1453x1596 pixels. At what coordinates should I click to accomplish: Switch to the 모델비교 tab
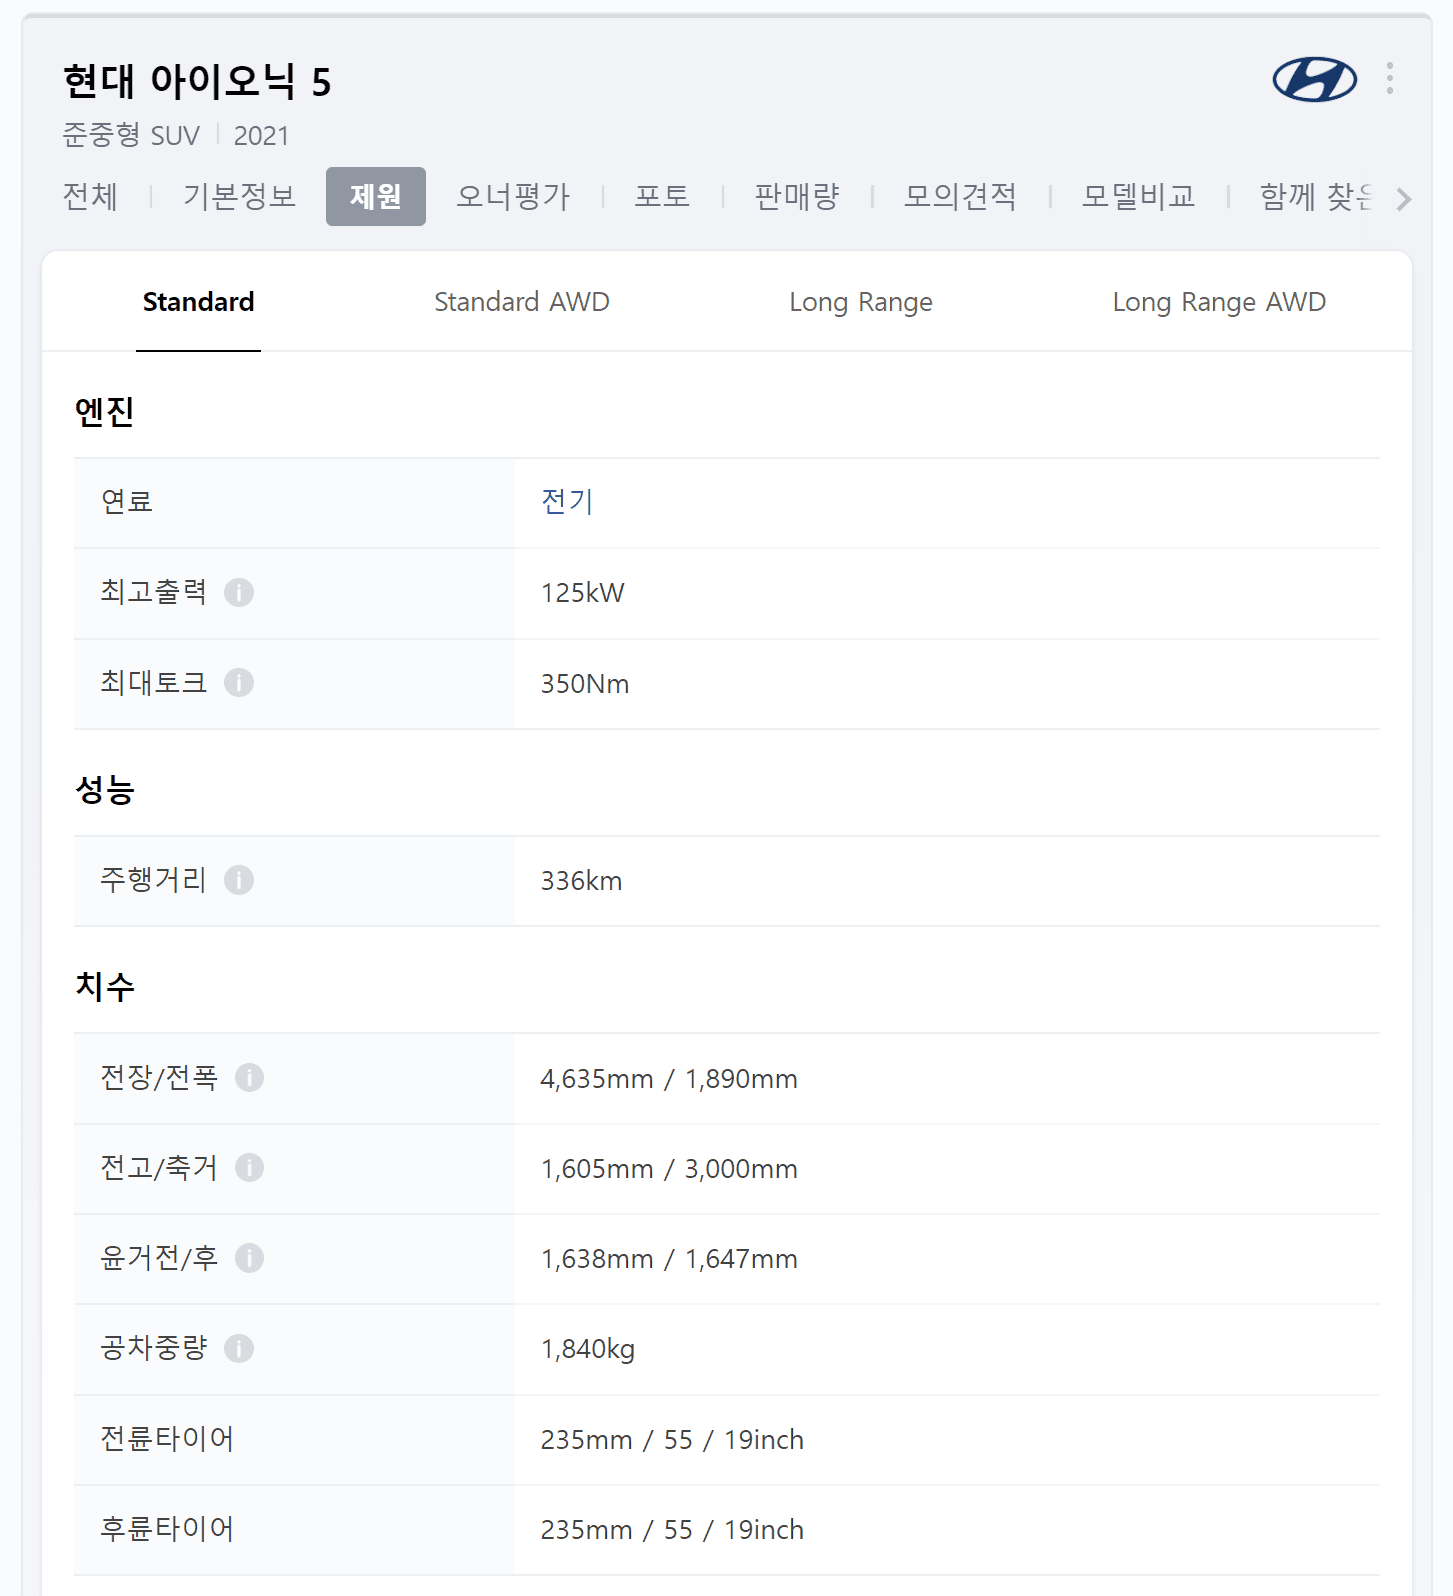click(1138, 196)
